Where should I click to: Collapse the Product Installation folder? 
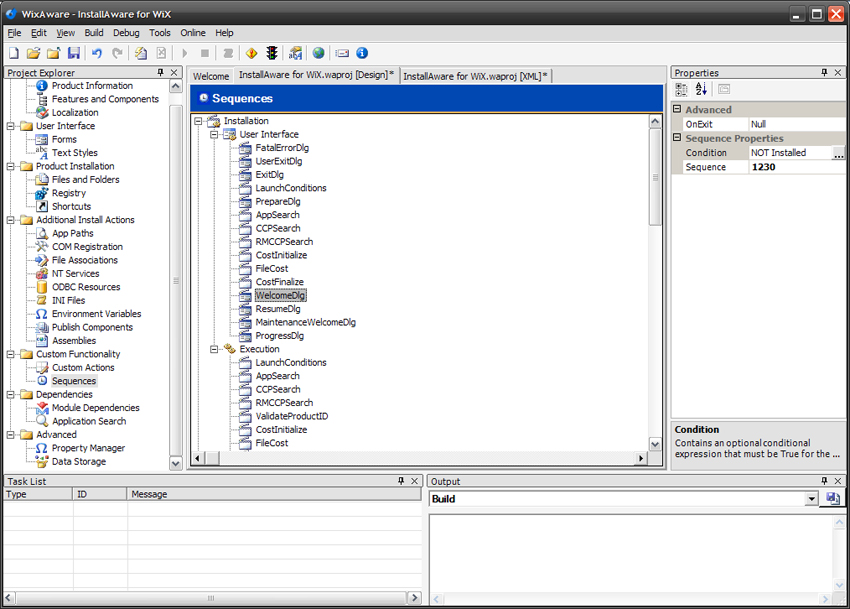tap(10, 166)
